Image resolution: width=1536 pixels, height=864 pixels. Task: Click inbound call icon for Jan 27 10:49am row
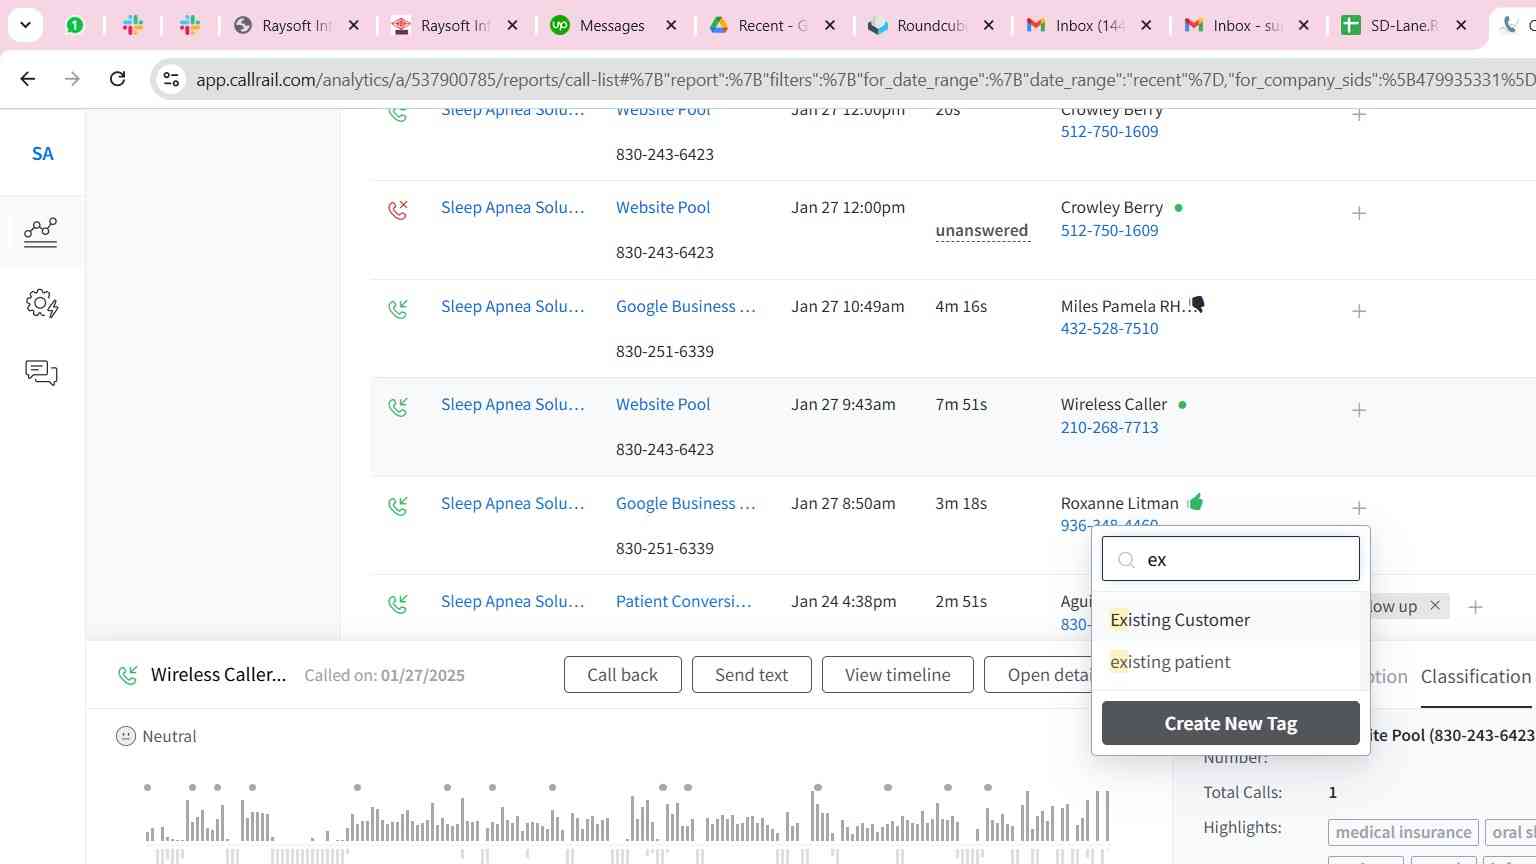pyautogui.click(x=398, y=309)
